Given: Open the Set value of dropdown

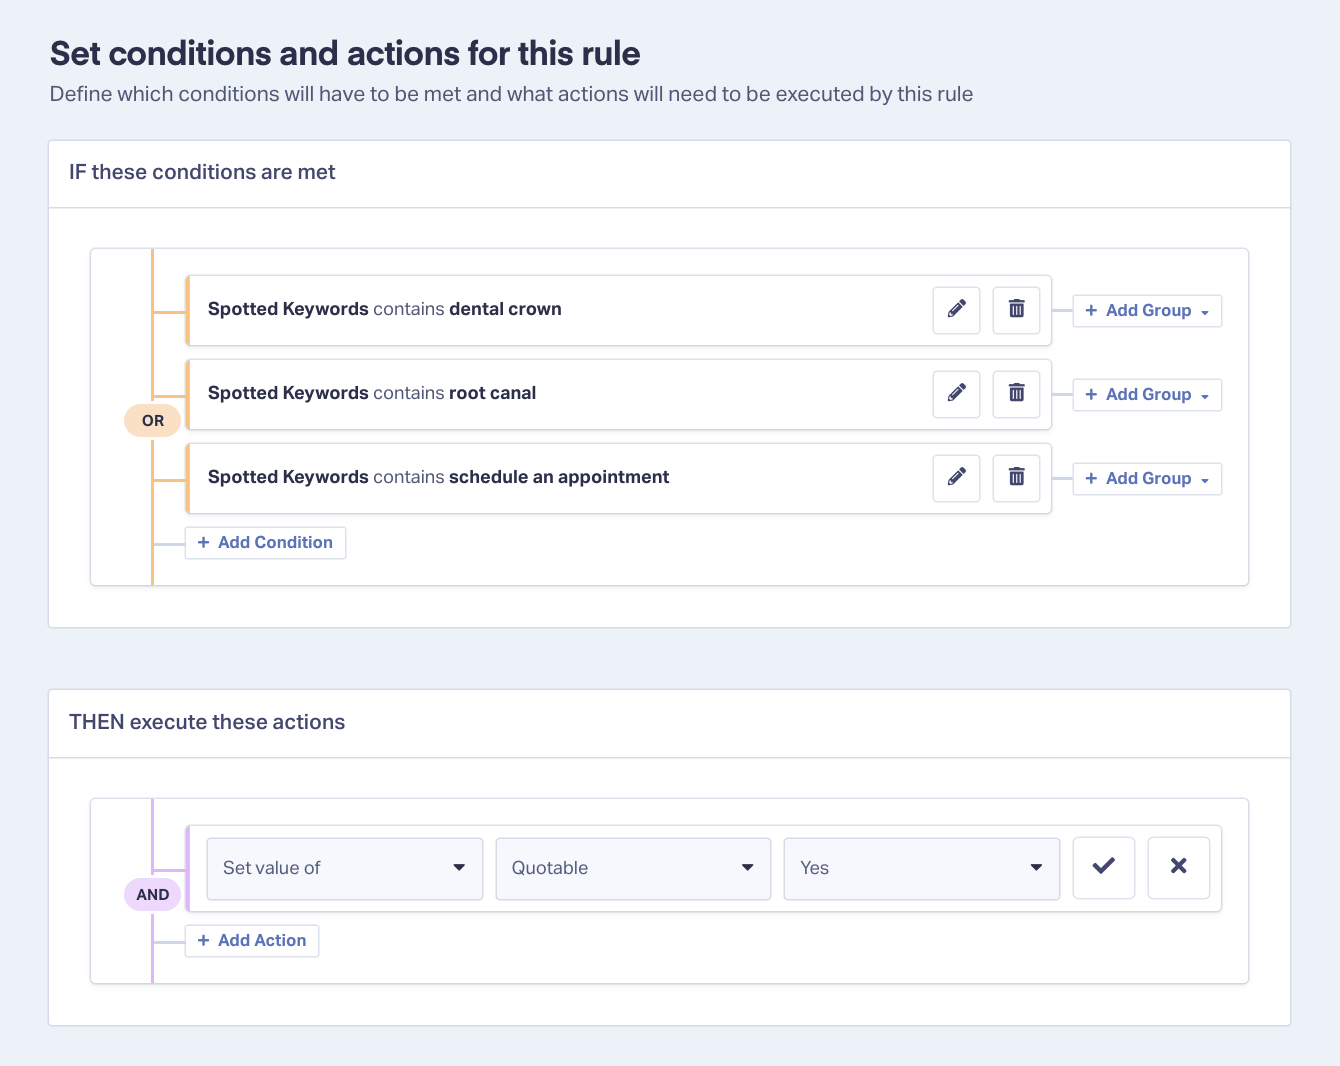Looking at the screenshot, I should tap(345, 869).
